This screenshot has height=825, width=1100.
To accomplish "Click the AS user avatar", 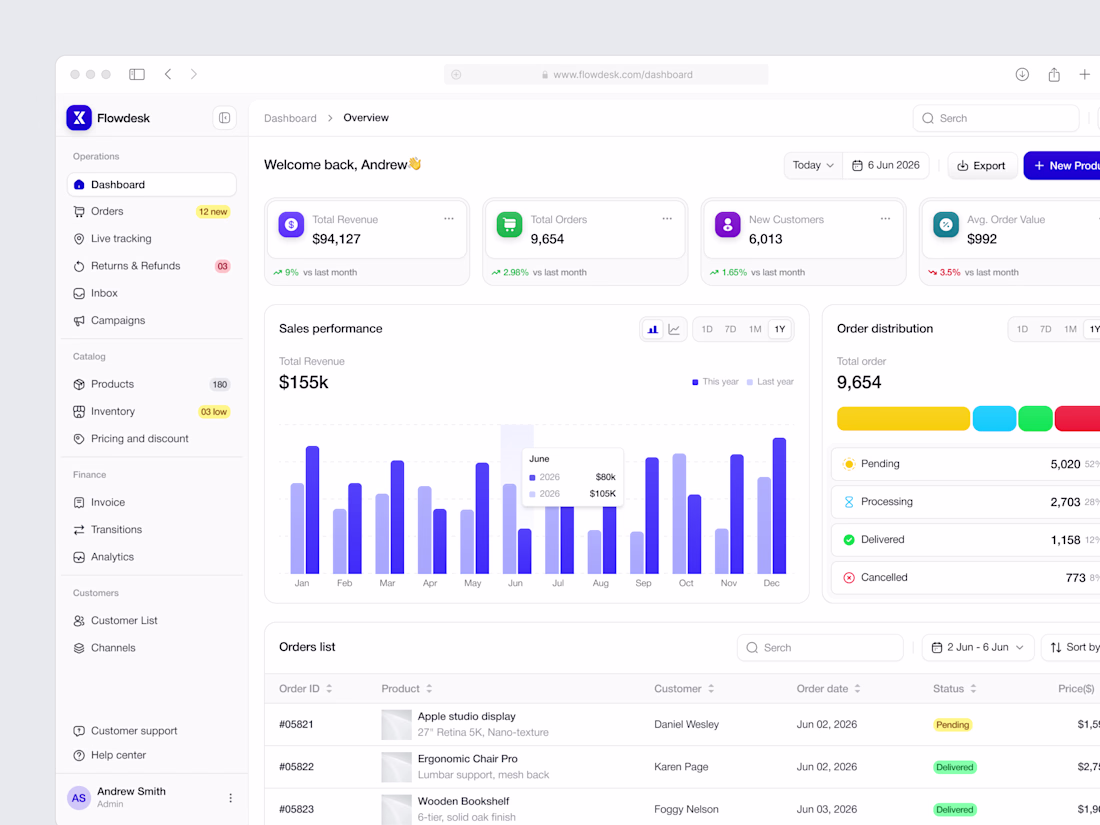I will (79, 798).
